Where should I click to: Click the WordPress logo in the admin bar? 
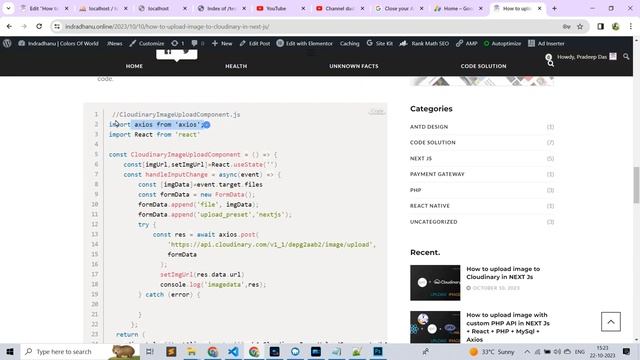click(x=7, y=43)
